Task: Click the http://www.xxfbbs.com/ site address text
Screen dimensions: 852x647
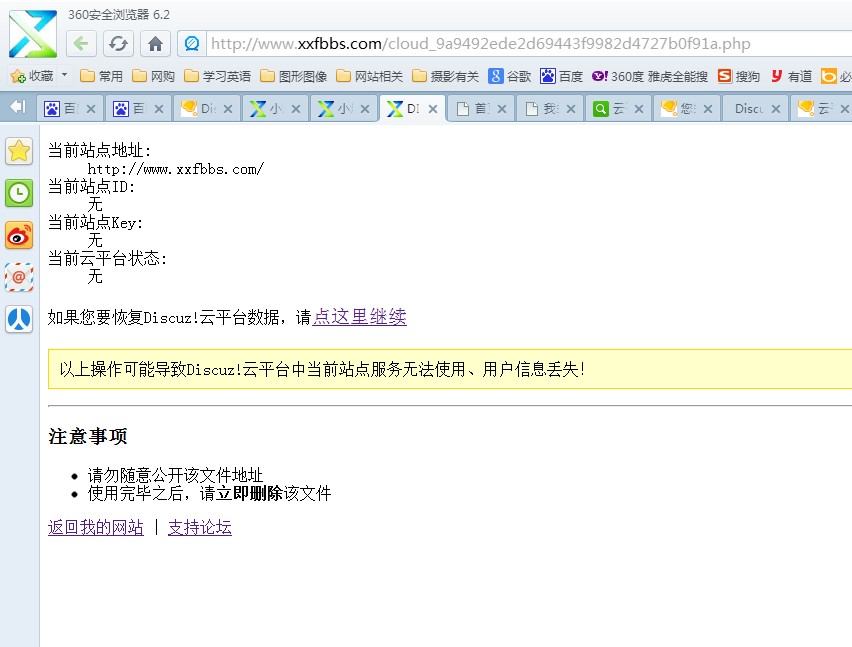Action: coord(176,169)
